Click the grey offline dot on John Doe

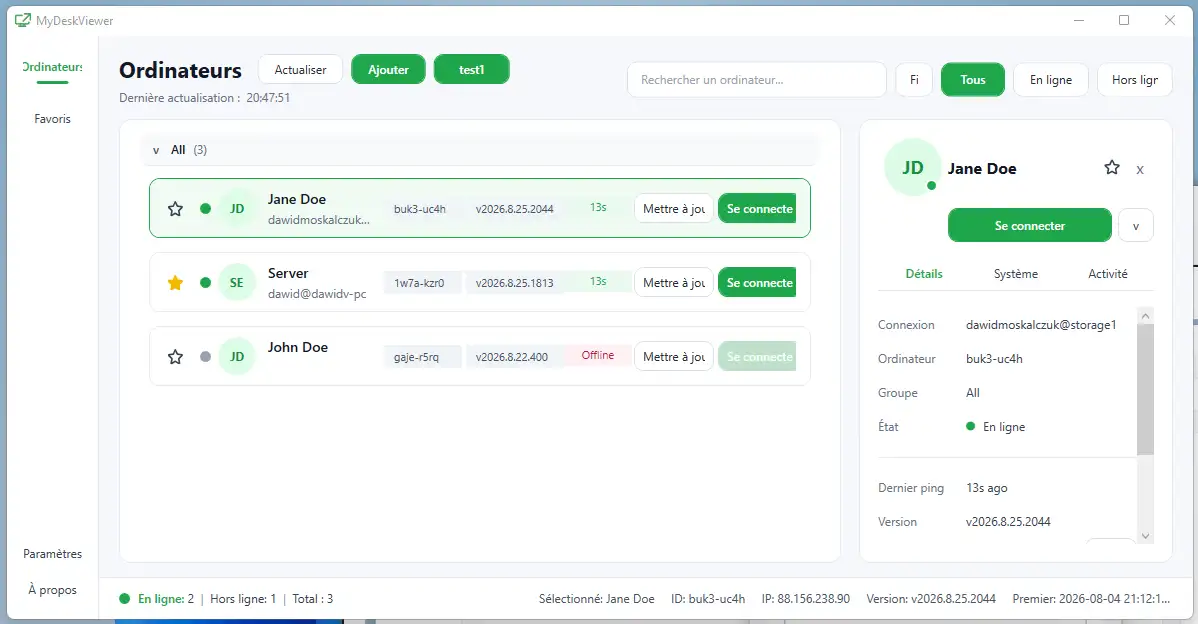(x=205, y=357)
